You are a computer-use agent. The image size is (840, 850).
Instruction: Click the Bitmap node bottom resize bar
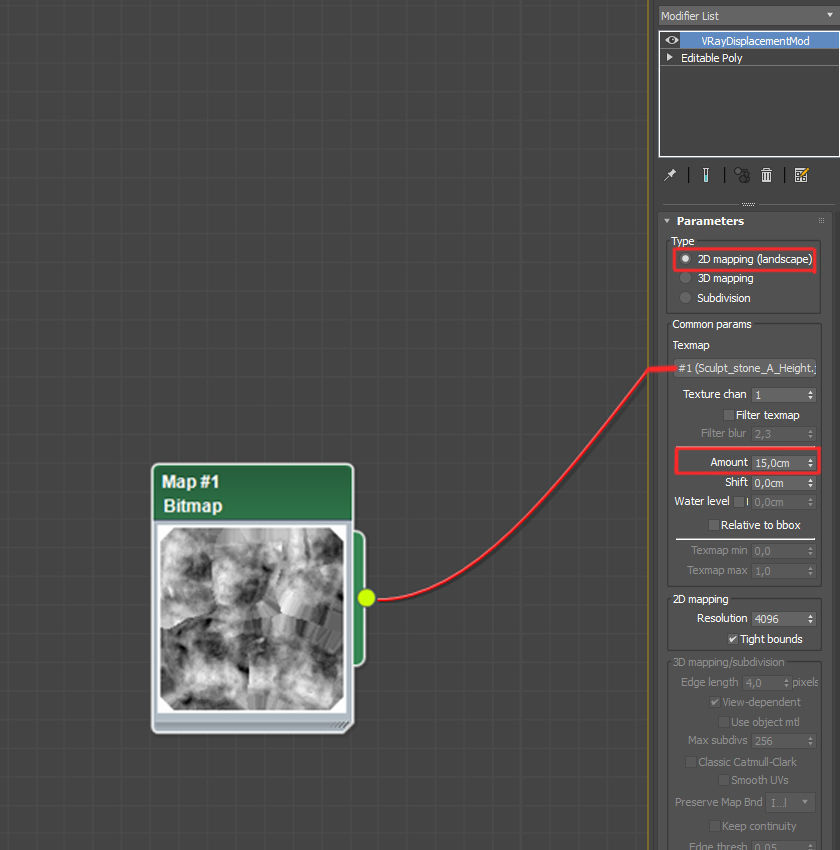252,724
